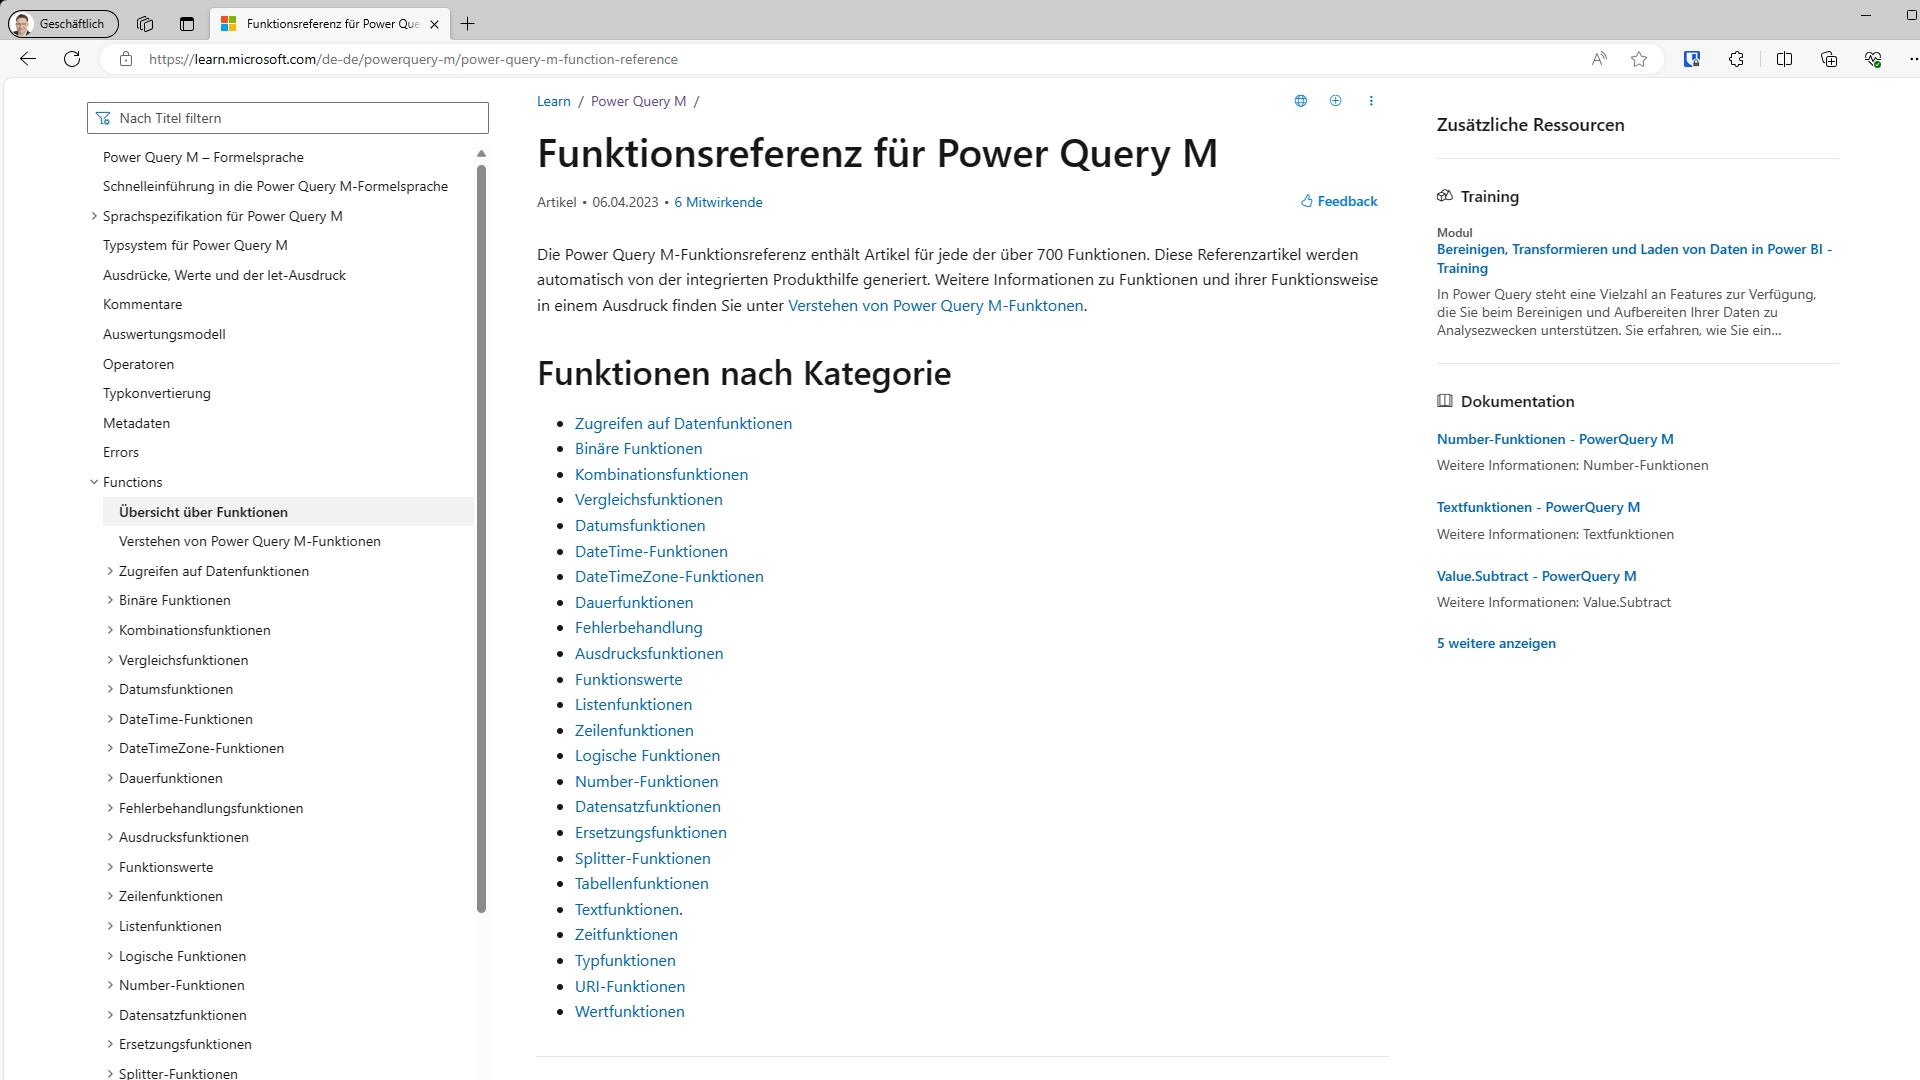The height and width of the screenshot is (1080, 1920).
Task: Expand Zugreifen auf Datenfunktionen in sidebar
Action: click(x=110, y=571)
